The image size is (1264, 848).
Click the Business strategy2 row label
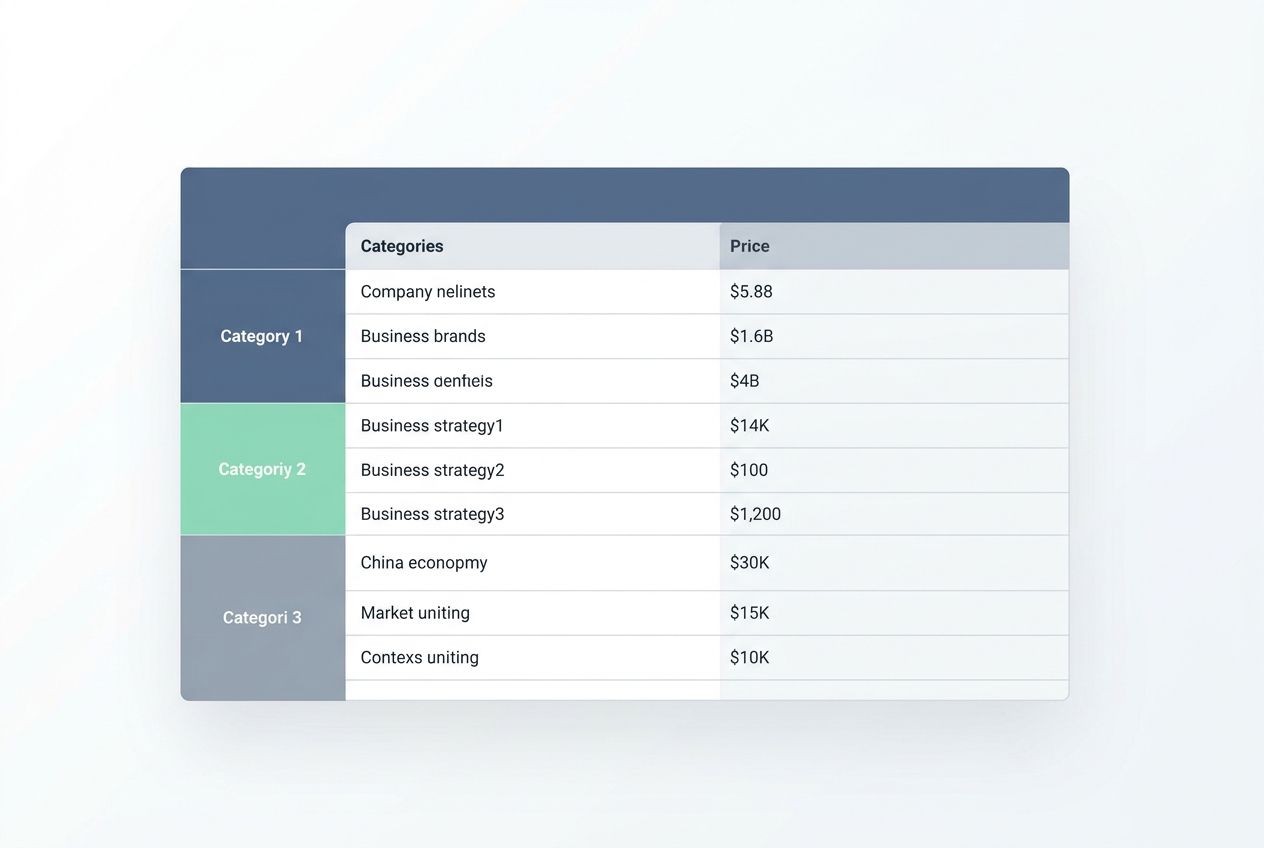tap(432, 469)
